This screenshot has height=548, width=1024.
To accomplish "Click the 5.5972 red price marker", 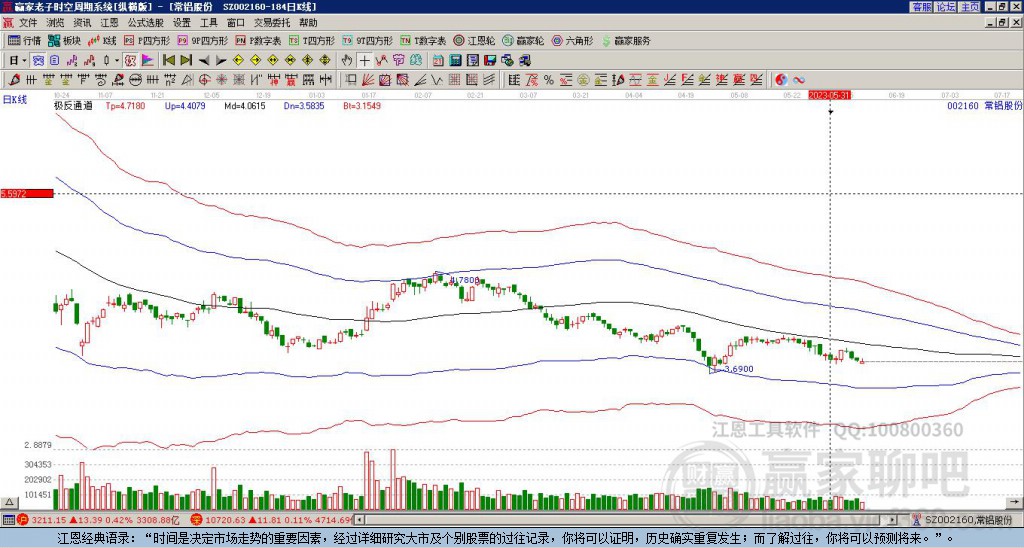I will pyautogui.click(x=27, y=193).
